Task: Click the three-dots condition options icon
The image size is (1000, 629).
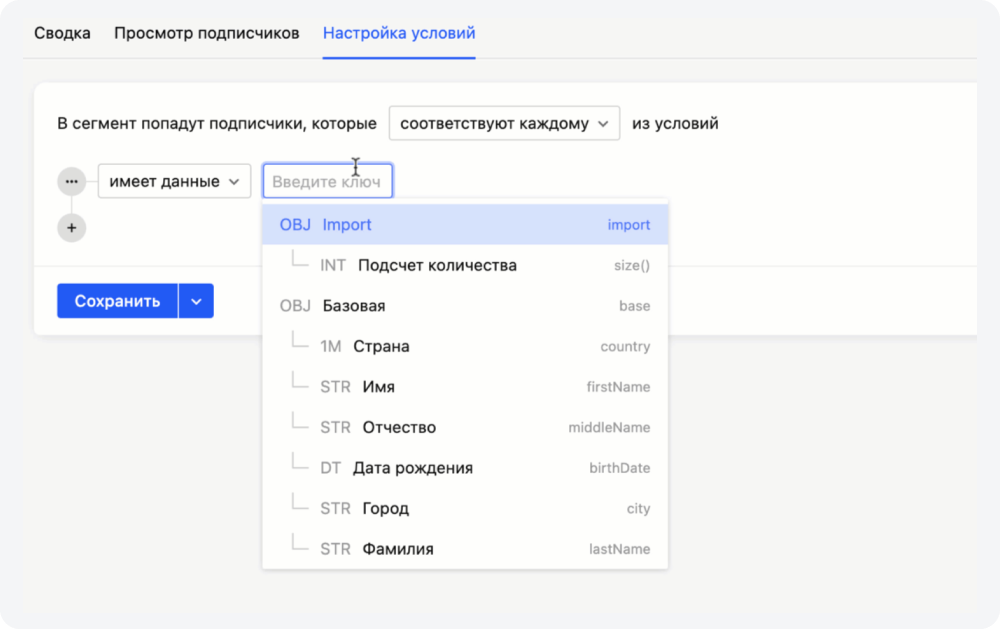Action: (71, 182)
